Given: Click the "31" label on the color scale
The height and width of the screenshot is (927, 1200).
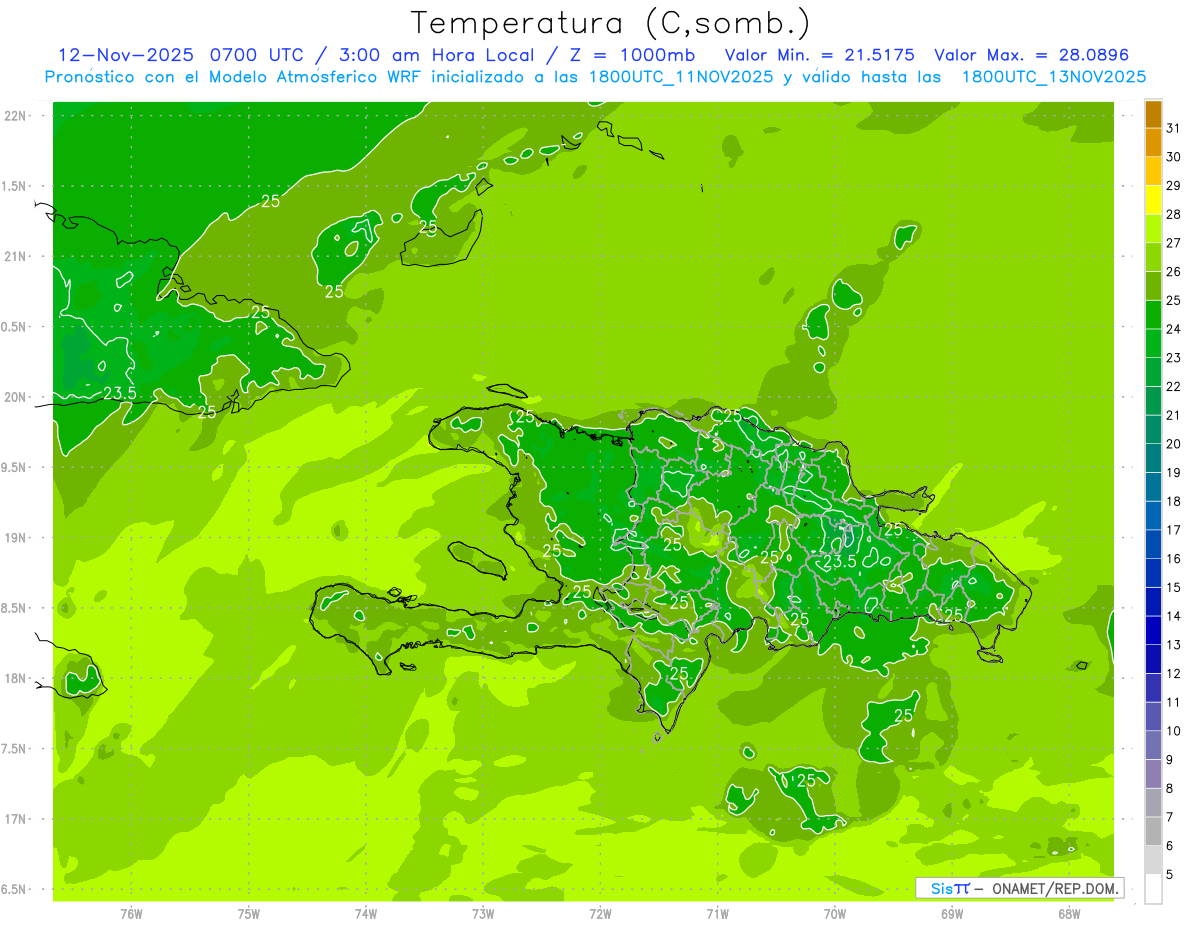Looking at the screenshot, I should (1174, 128).
